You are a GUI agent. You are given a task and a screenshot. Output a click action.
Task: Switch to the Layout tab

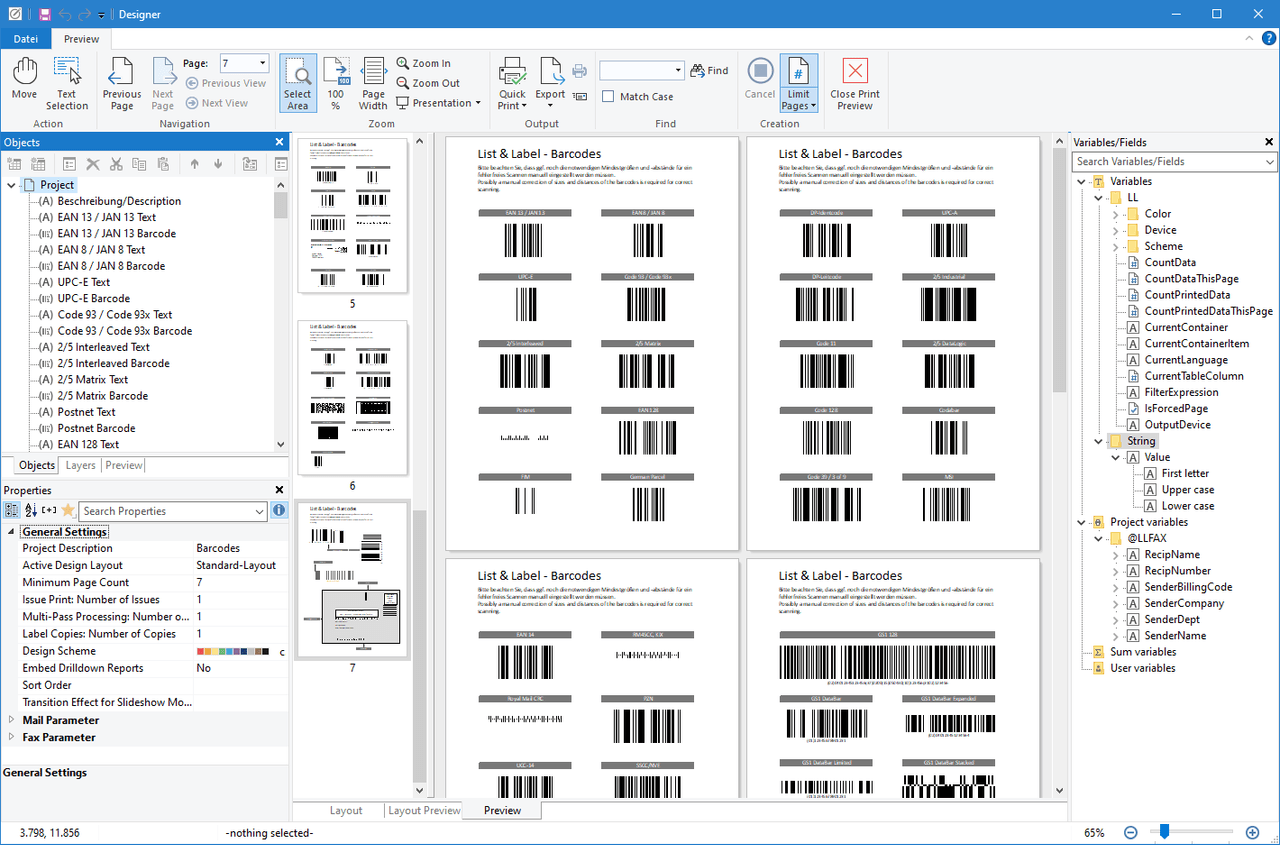[346, 810]
